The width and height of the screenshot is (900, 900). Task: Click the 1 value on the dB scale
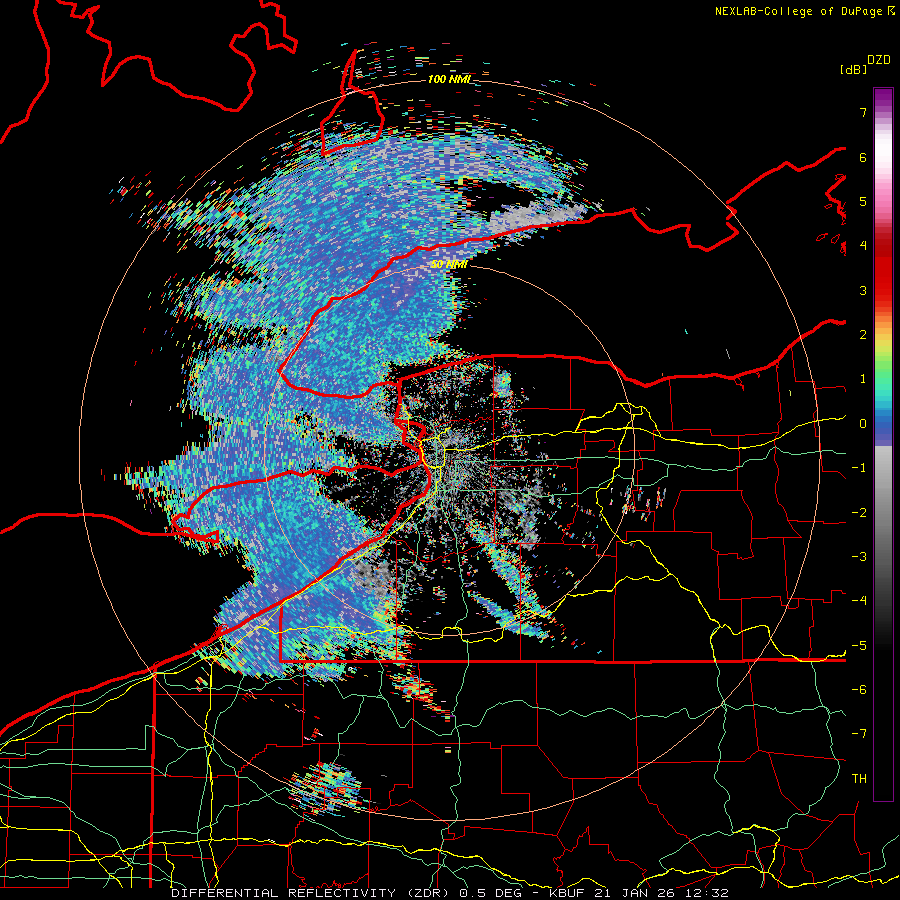tap(863, 379)
